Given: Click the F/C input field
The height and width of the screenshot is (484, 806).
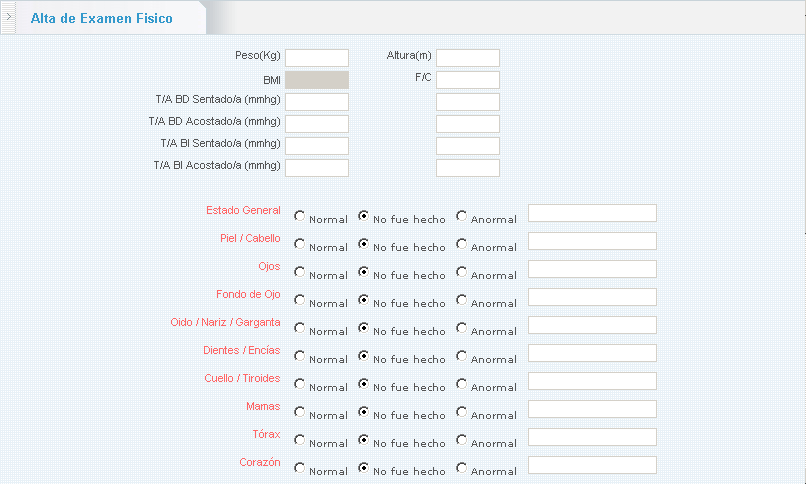Looking at the screenshot, I should (x=467, y=80).
